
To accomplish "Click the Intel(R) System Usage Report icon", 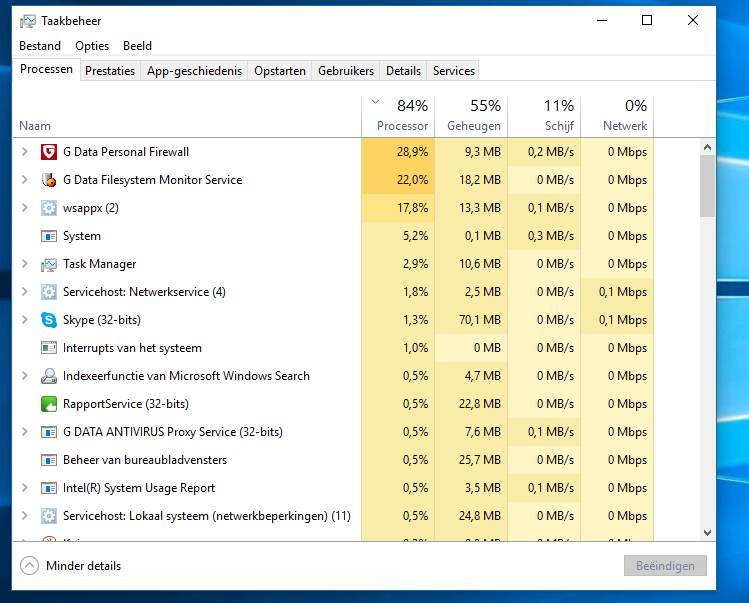I will pyautogui.click(x=49, y=488).
